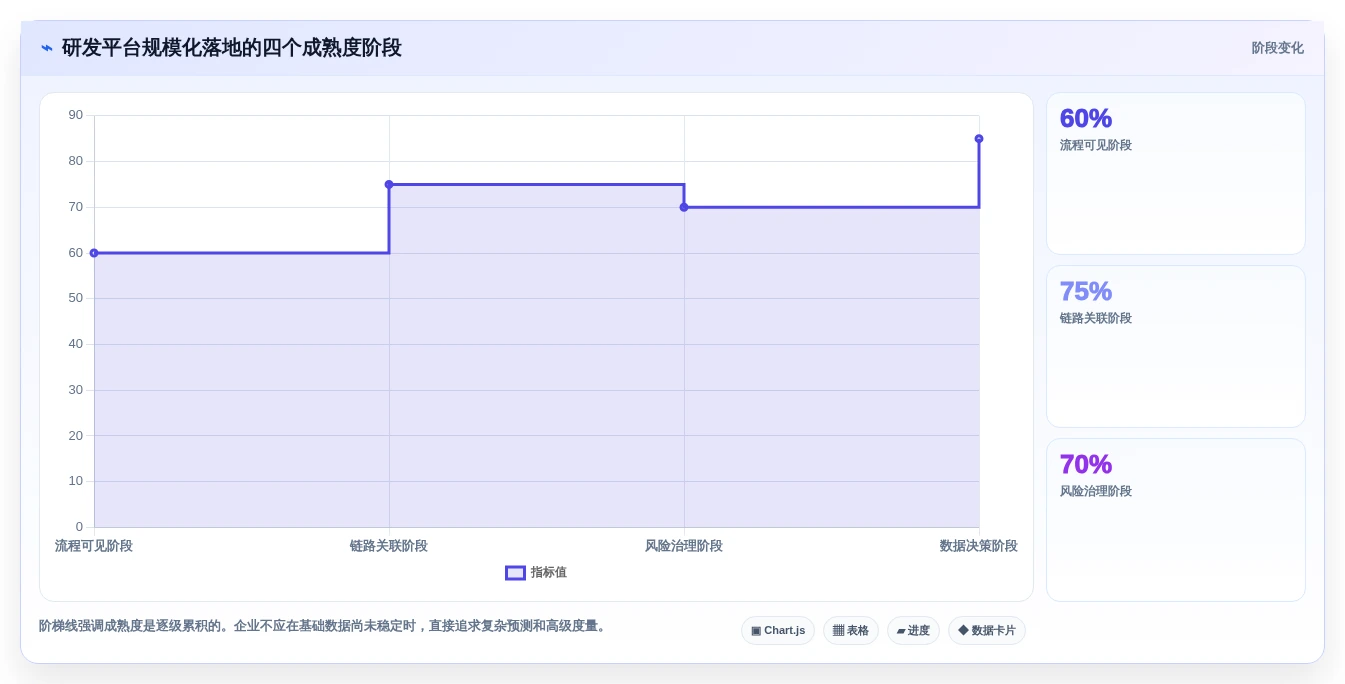
Task: Click the y-axis value 0
Action: coord(80,527)
